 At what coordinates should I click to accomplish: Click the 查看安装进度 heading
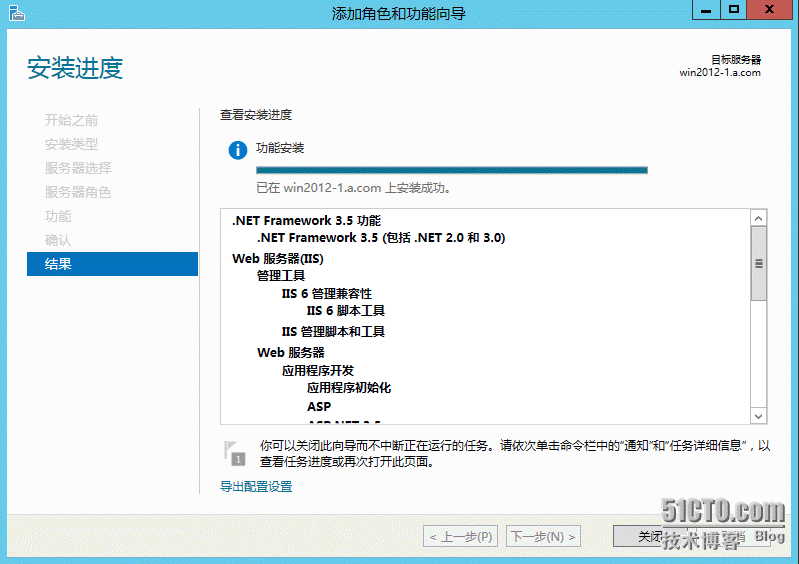(256, 115)
